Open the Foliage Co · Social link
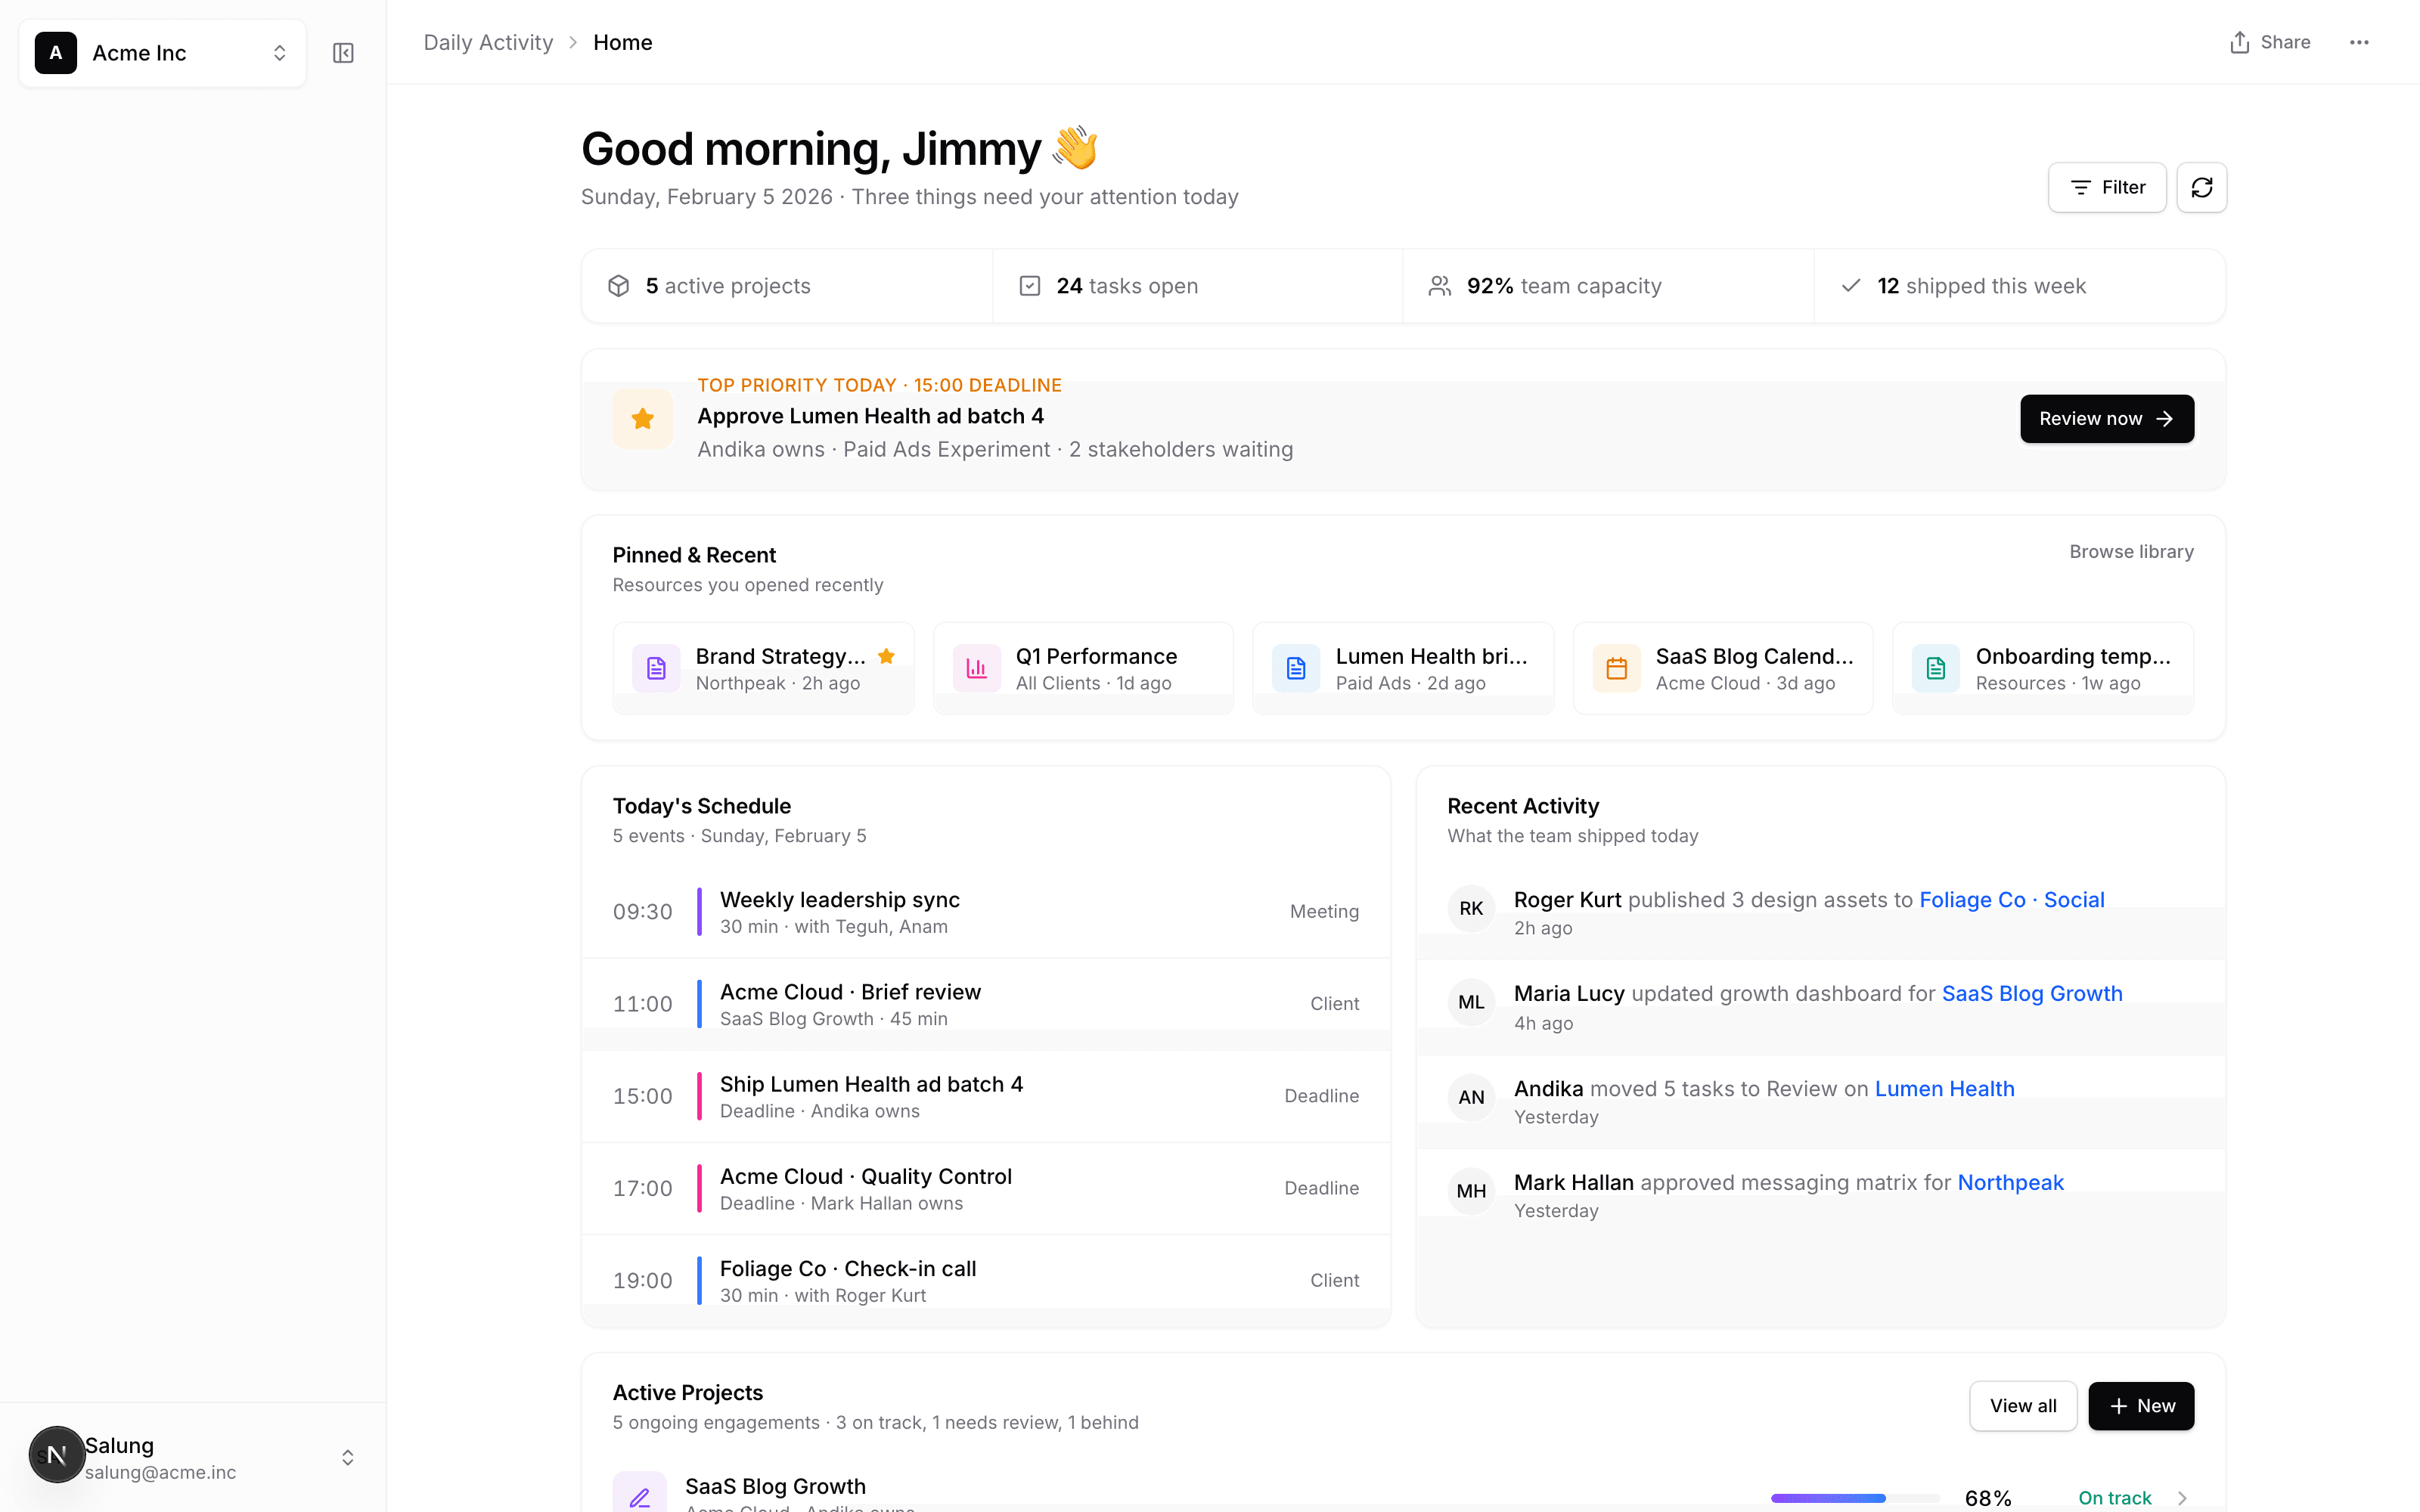 coord(2011,900)
